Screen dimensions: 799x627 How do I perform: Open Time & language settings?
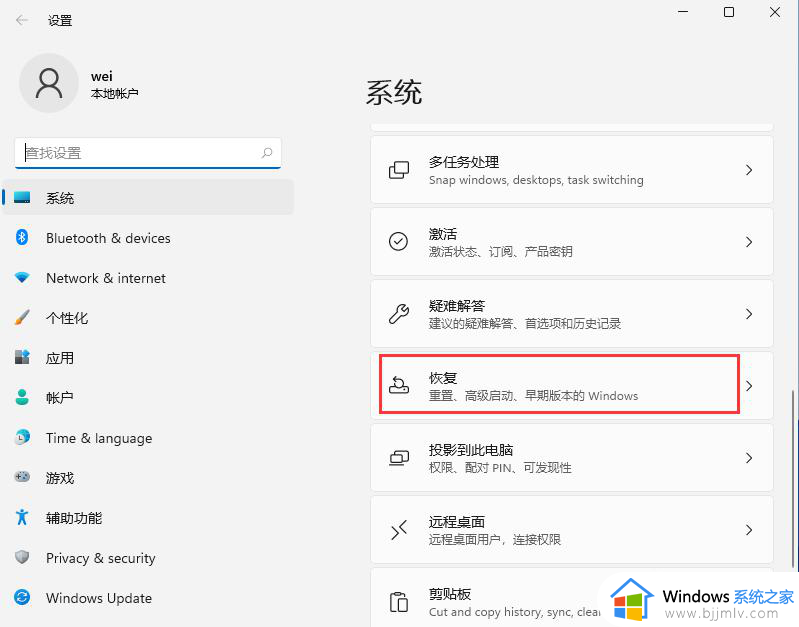point(148,437)
